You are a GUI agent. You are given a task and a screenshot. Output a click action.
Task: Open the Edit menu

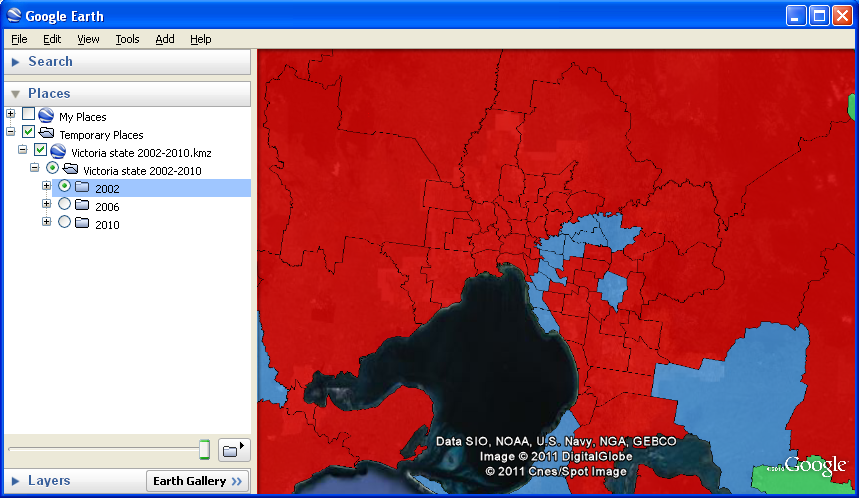coord(52,39)
